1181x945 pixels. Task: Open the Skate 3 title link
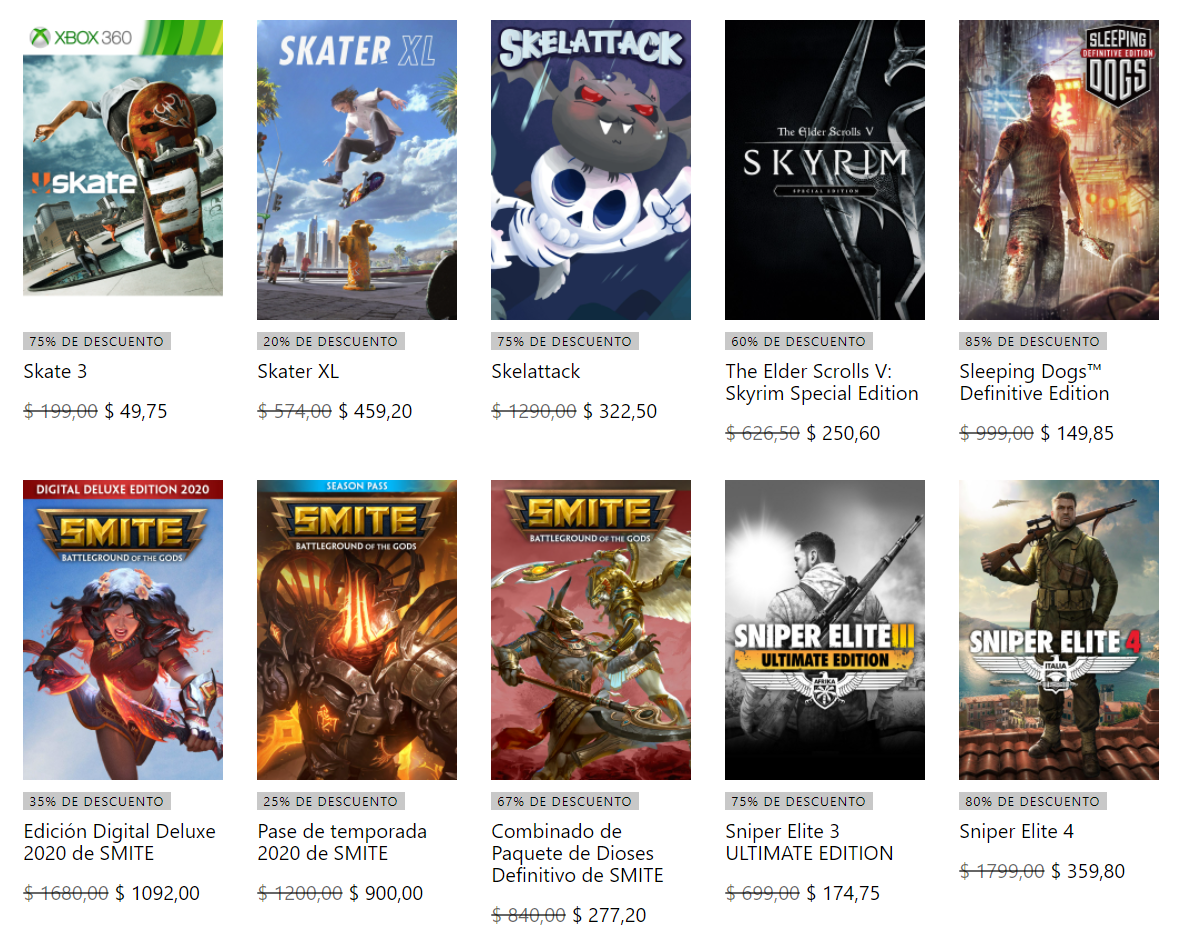[55, 372]
